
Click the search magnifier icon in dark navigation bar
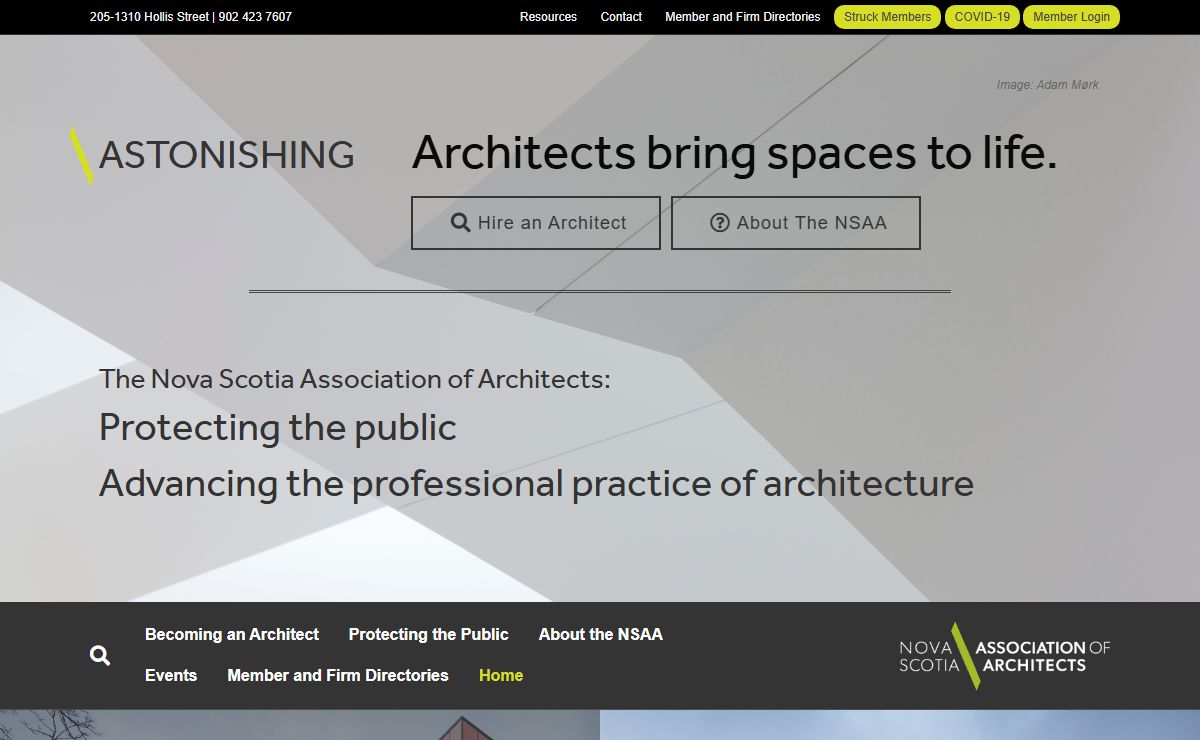click(x=100, y=656)
